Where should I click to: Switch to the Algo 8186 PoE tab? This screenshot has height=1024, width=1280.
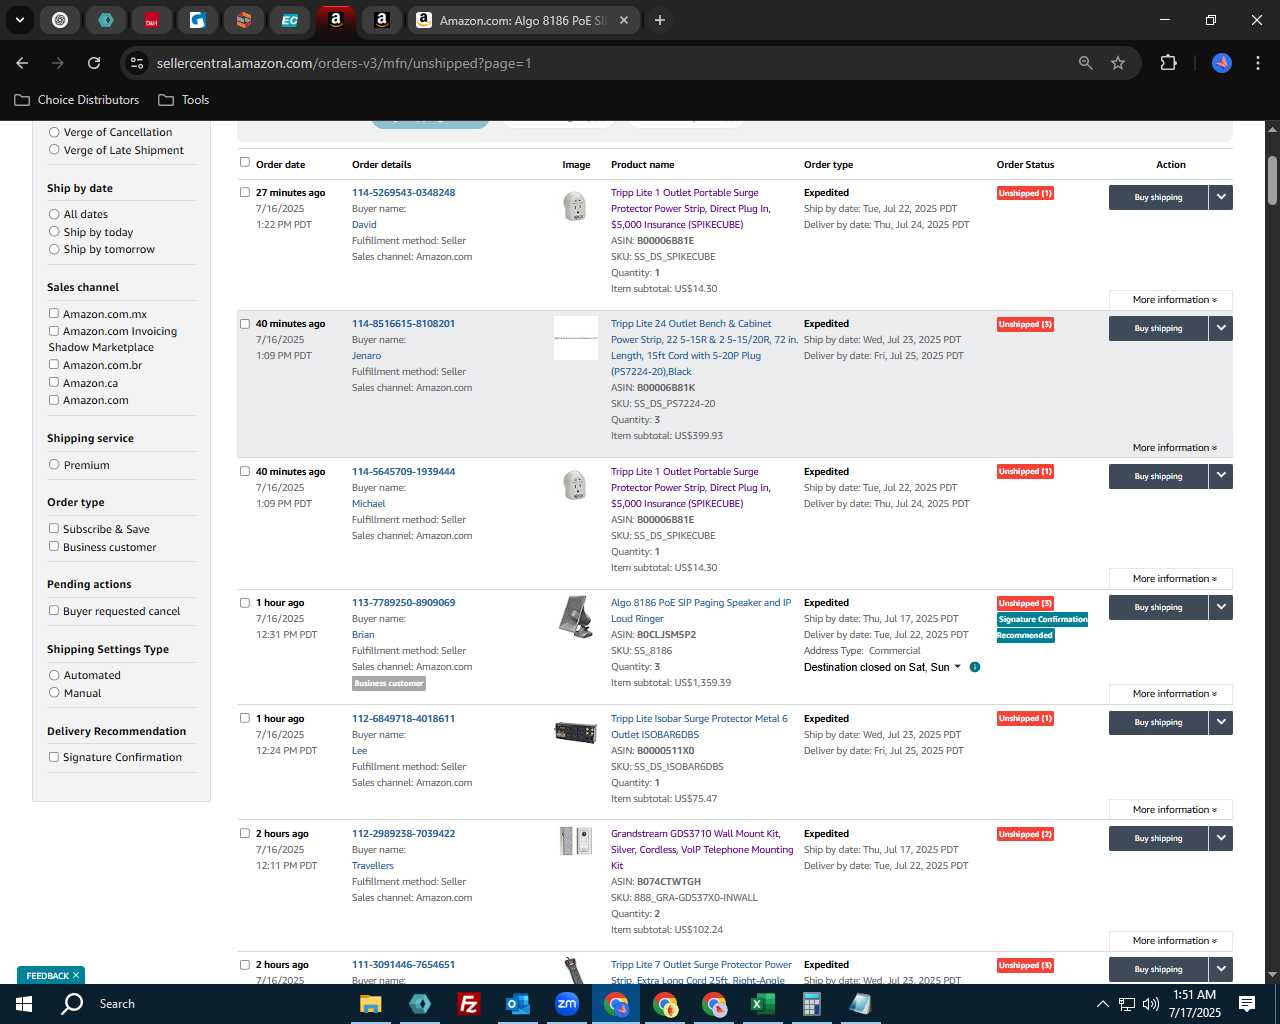(523, 20)
